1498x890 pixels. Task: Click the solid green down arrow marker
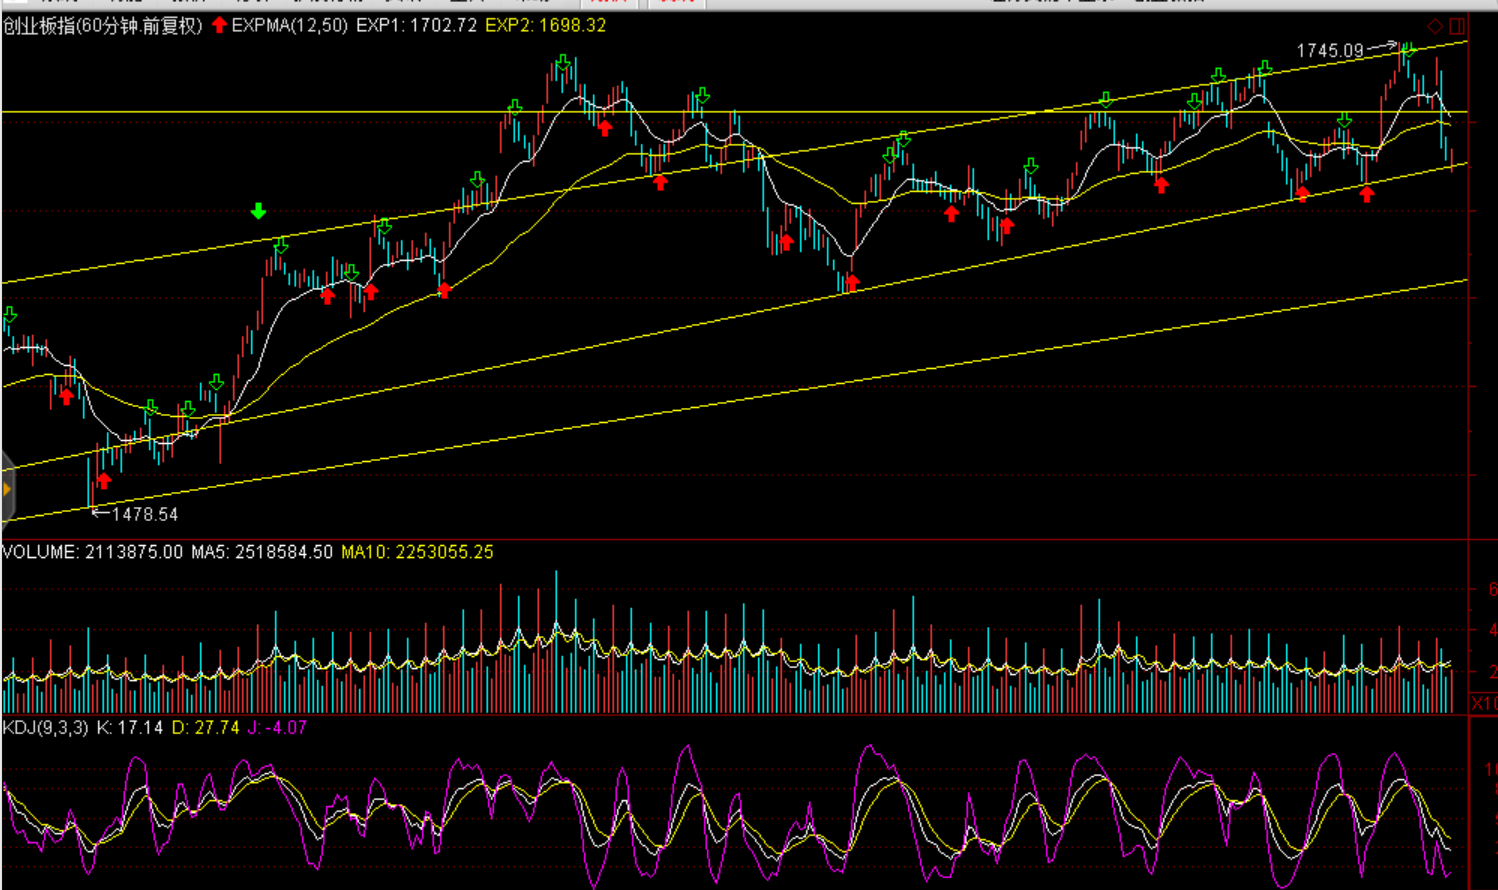click(x=258, y=211)
